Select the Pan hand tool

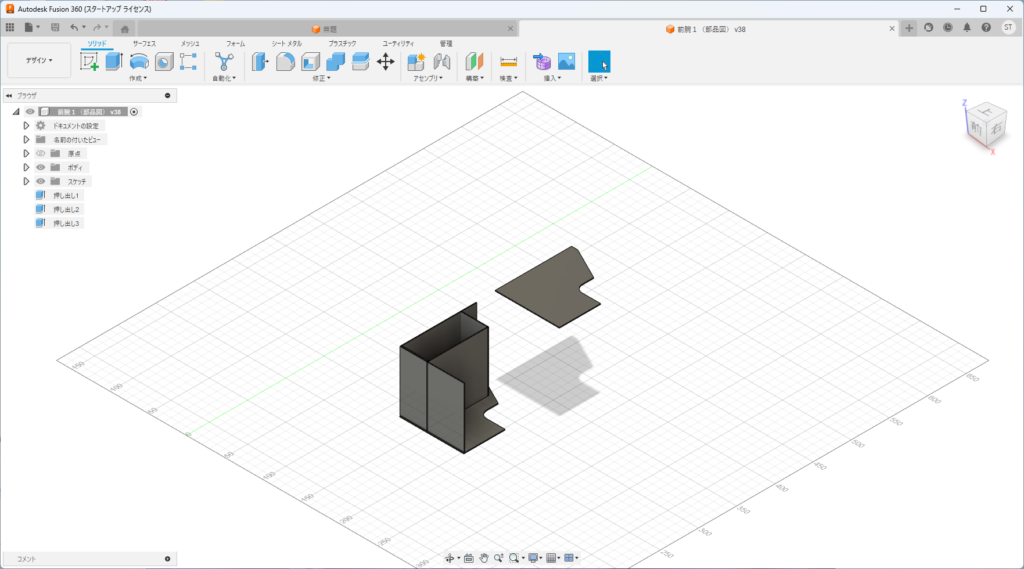[x=483, y=558]
